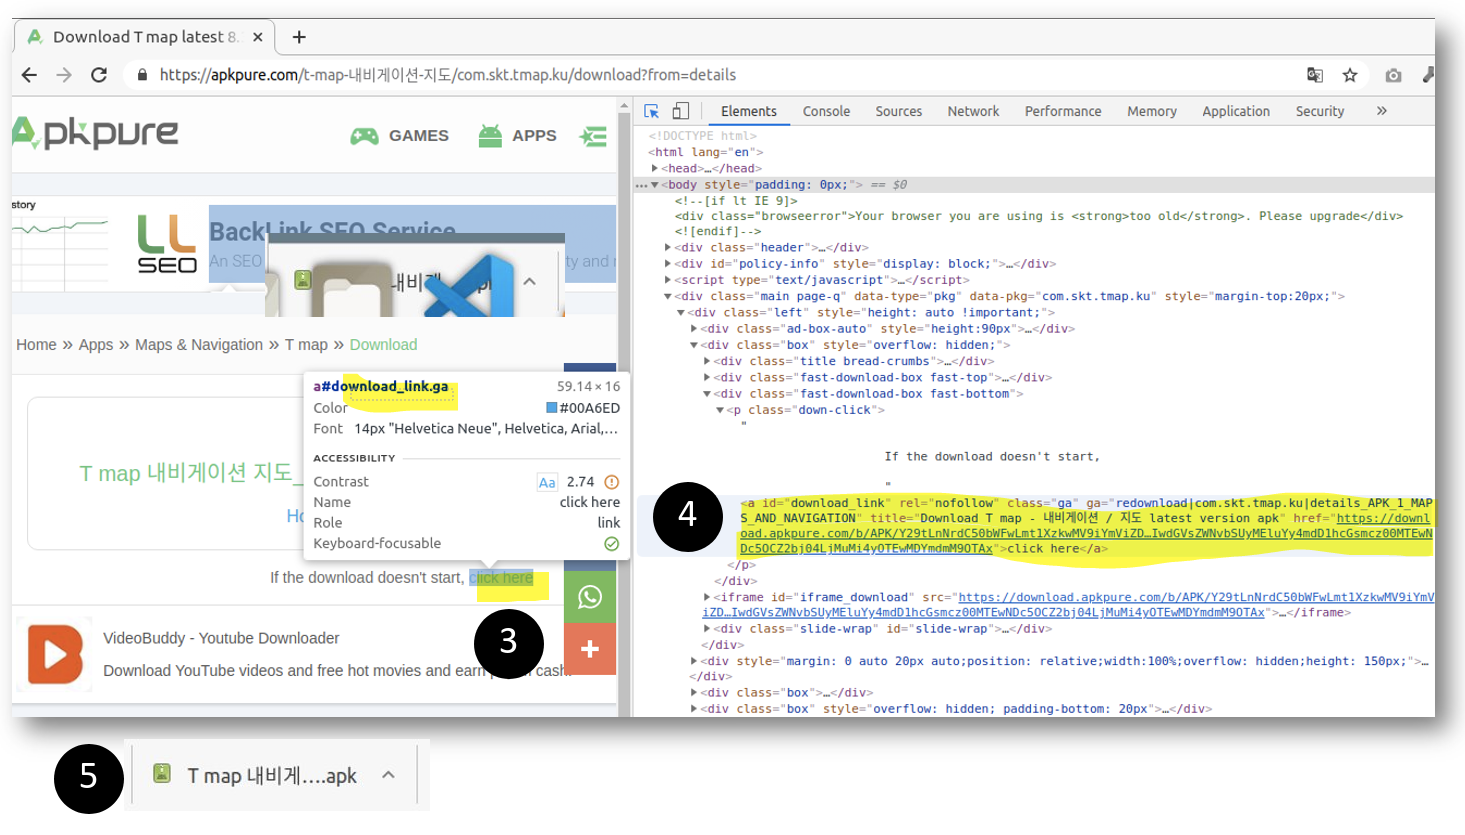1465x835 pixels.
Task: Expand the div id="policy-info" node
Action: [x=668, y=264]
